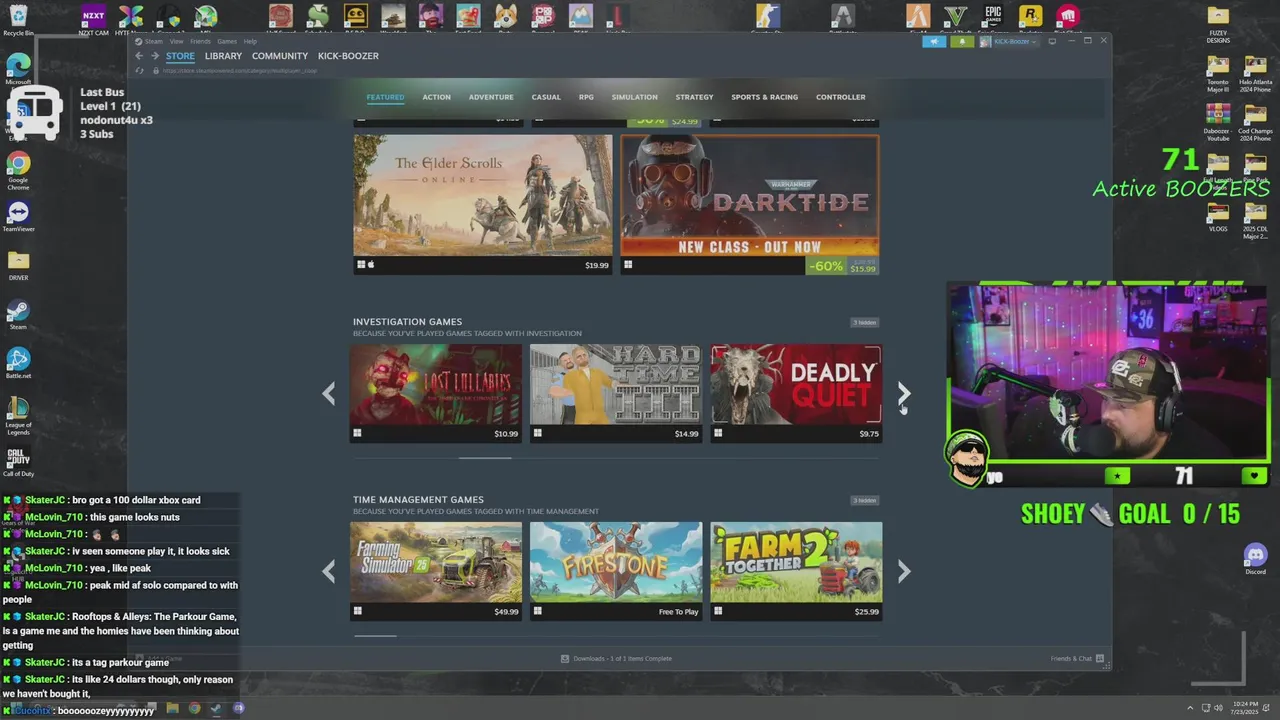Click the Farming Simulator $49.99 price
This screenshot has height=720, width=1280.
(506, 612)
